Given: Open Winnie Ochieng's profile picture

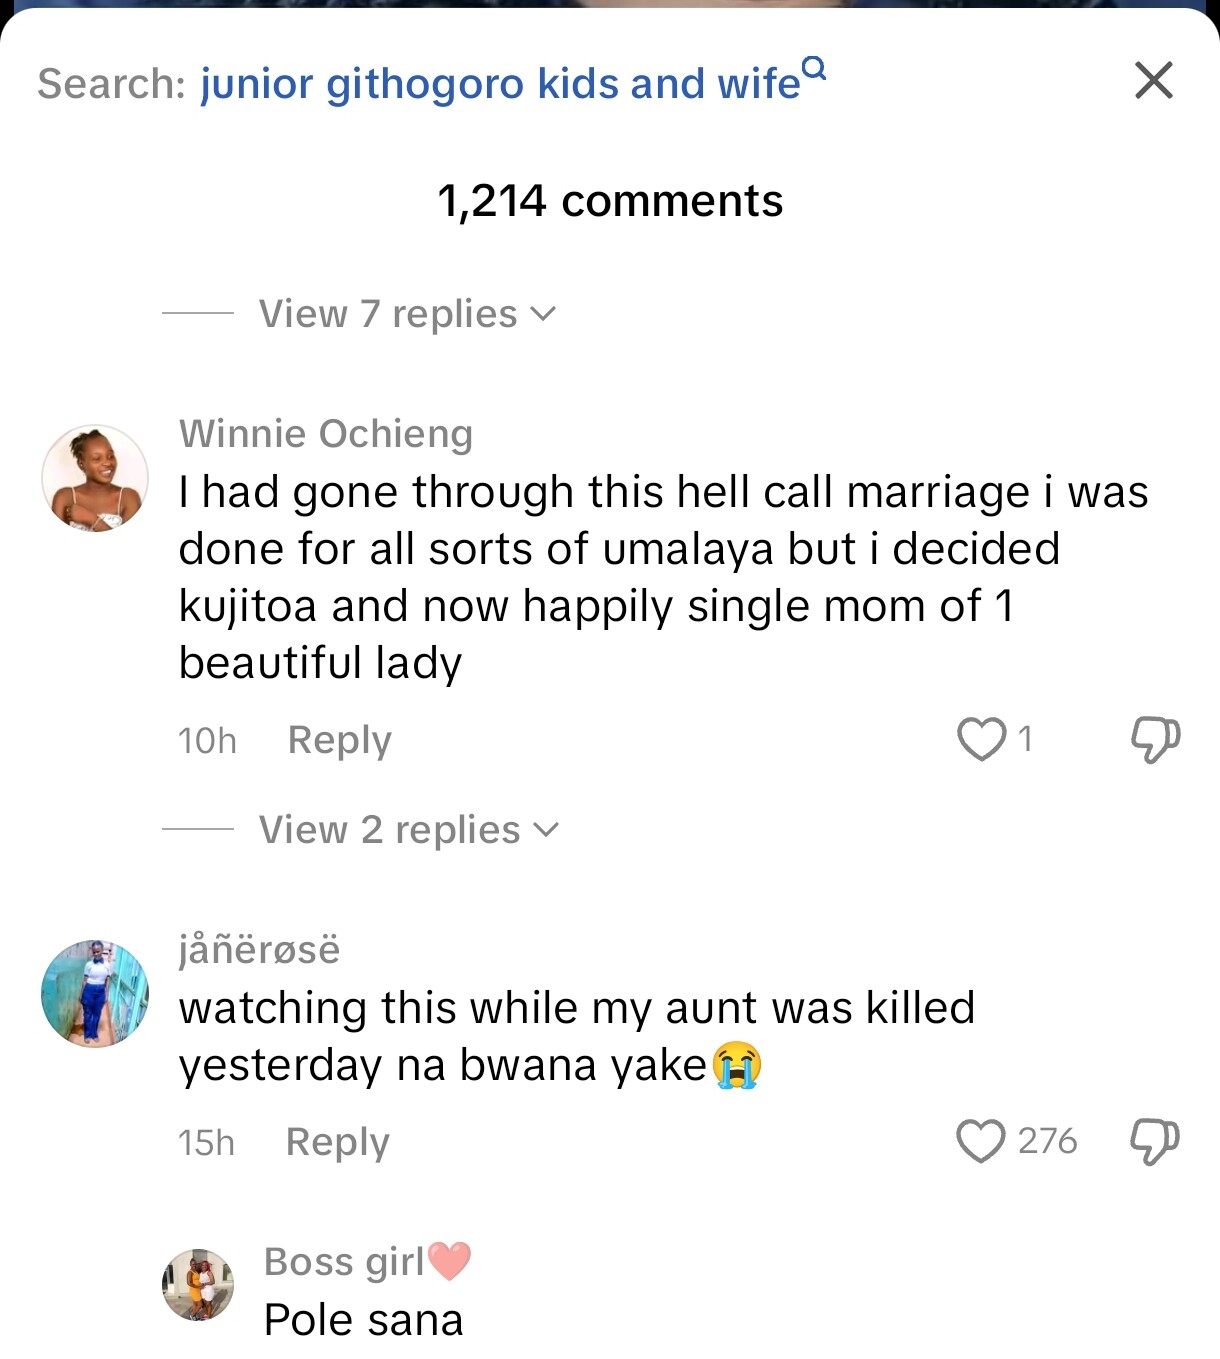Looking at the screenshot, I should point(95,477).
